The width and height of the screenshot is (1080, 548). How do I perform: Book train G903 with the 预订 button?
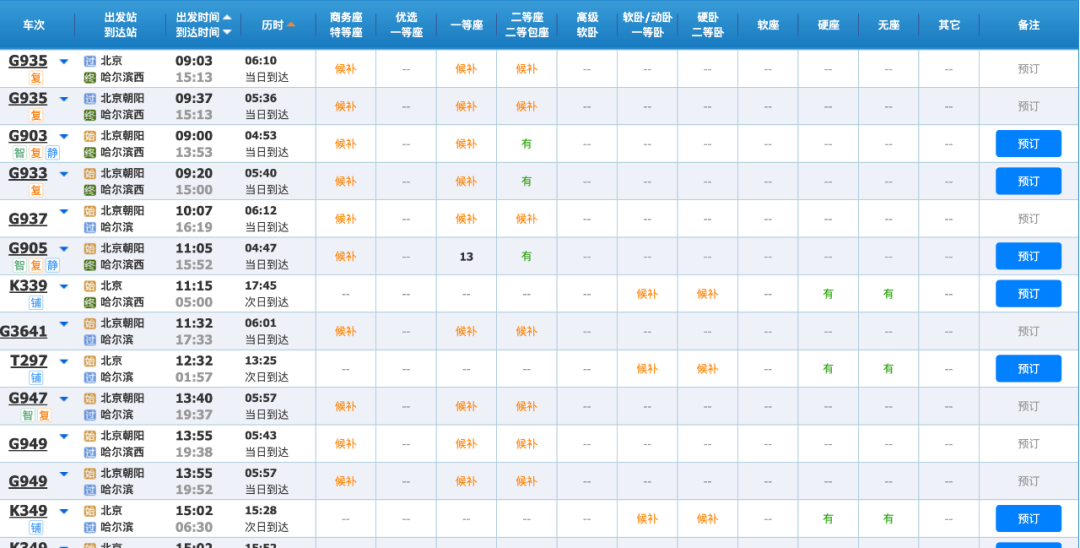click(x=1028, y=144)
